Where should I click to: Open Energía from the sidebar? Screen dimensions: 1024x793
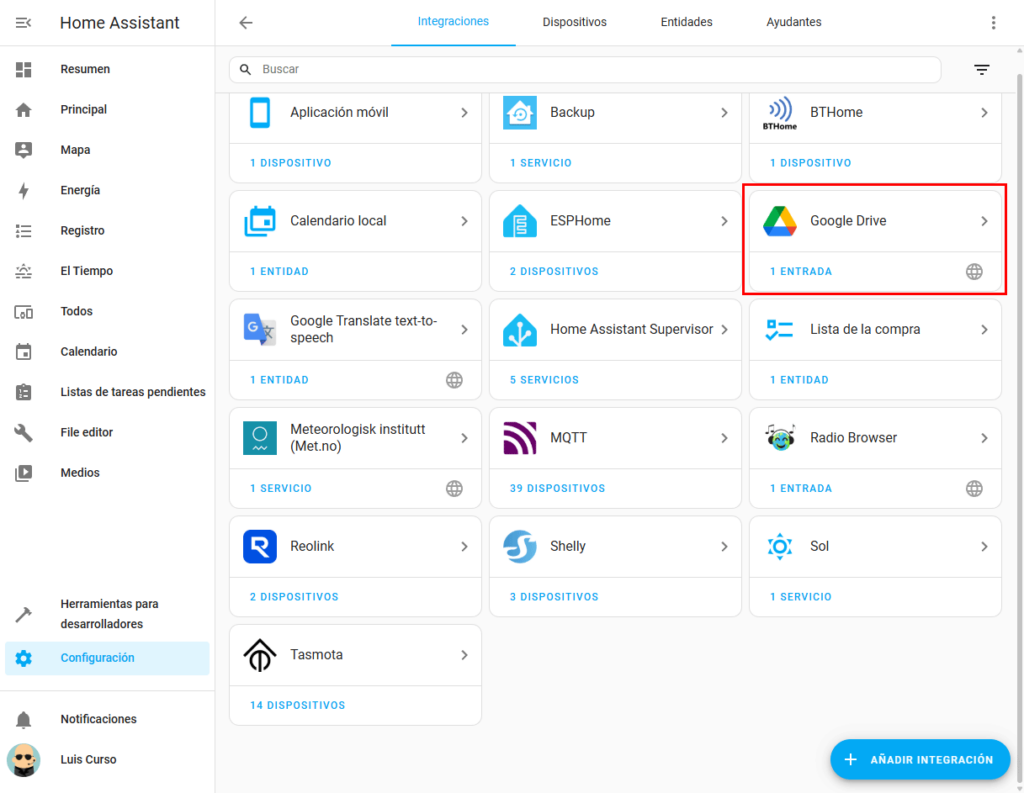coord(80,190)
